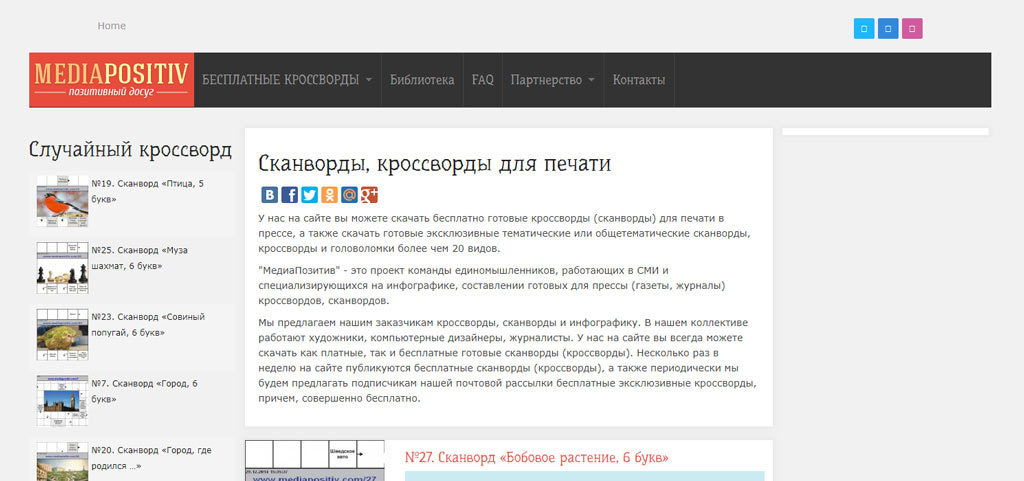Viewport: 1024px width, 481px height.
Task: Click the MediaPositiv logo
Action: pyautogui.click(x=112, y=80)
